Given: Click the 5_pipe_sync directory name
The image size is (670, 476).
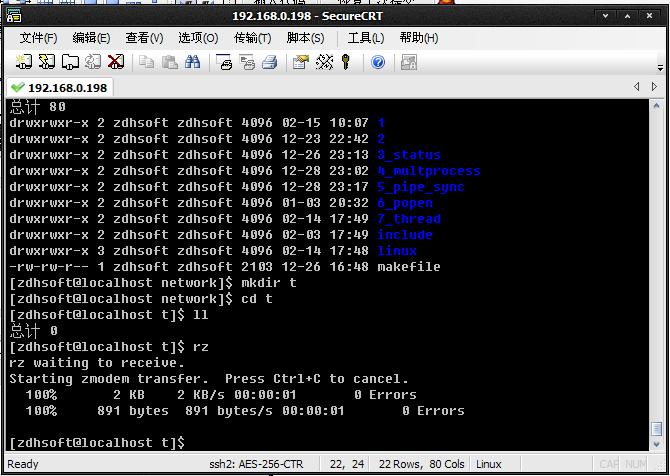Looking at the screenshot, I should tap(420, 187).
